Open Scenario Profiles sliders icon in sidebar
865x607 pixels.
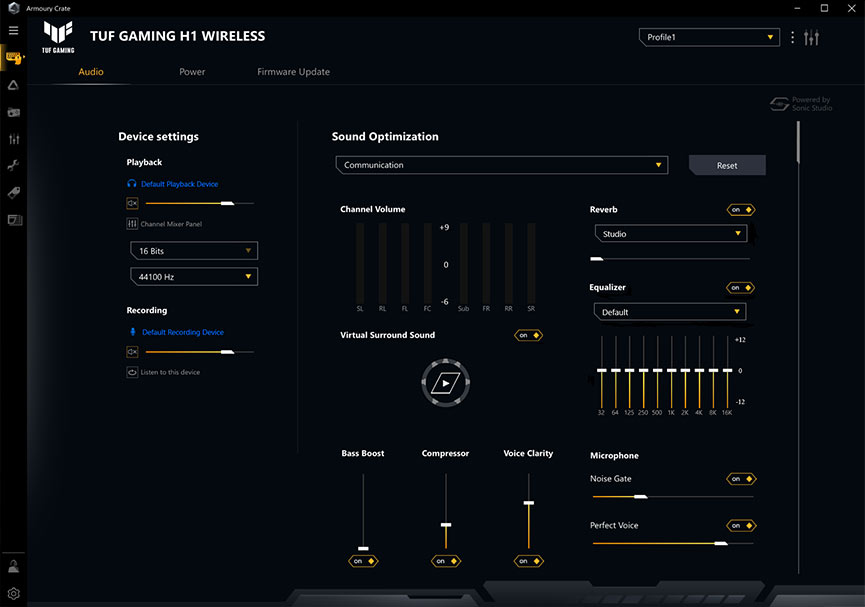(14, 139)
